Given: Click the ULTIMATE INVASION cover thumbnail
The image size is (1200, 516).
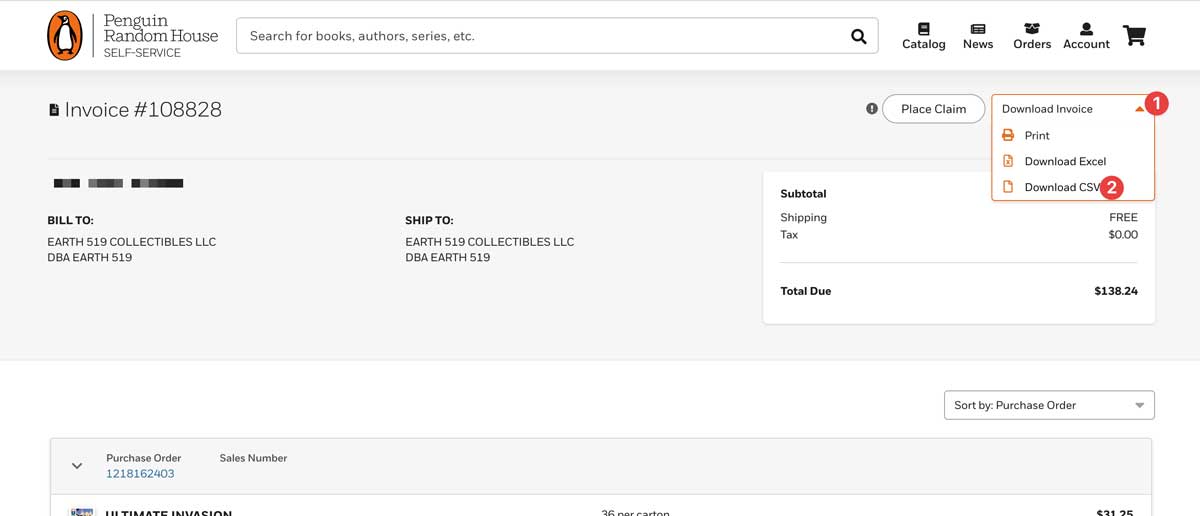Looking at the screenshot, I should (81, 512).
